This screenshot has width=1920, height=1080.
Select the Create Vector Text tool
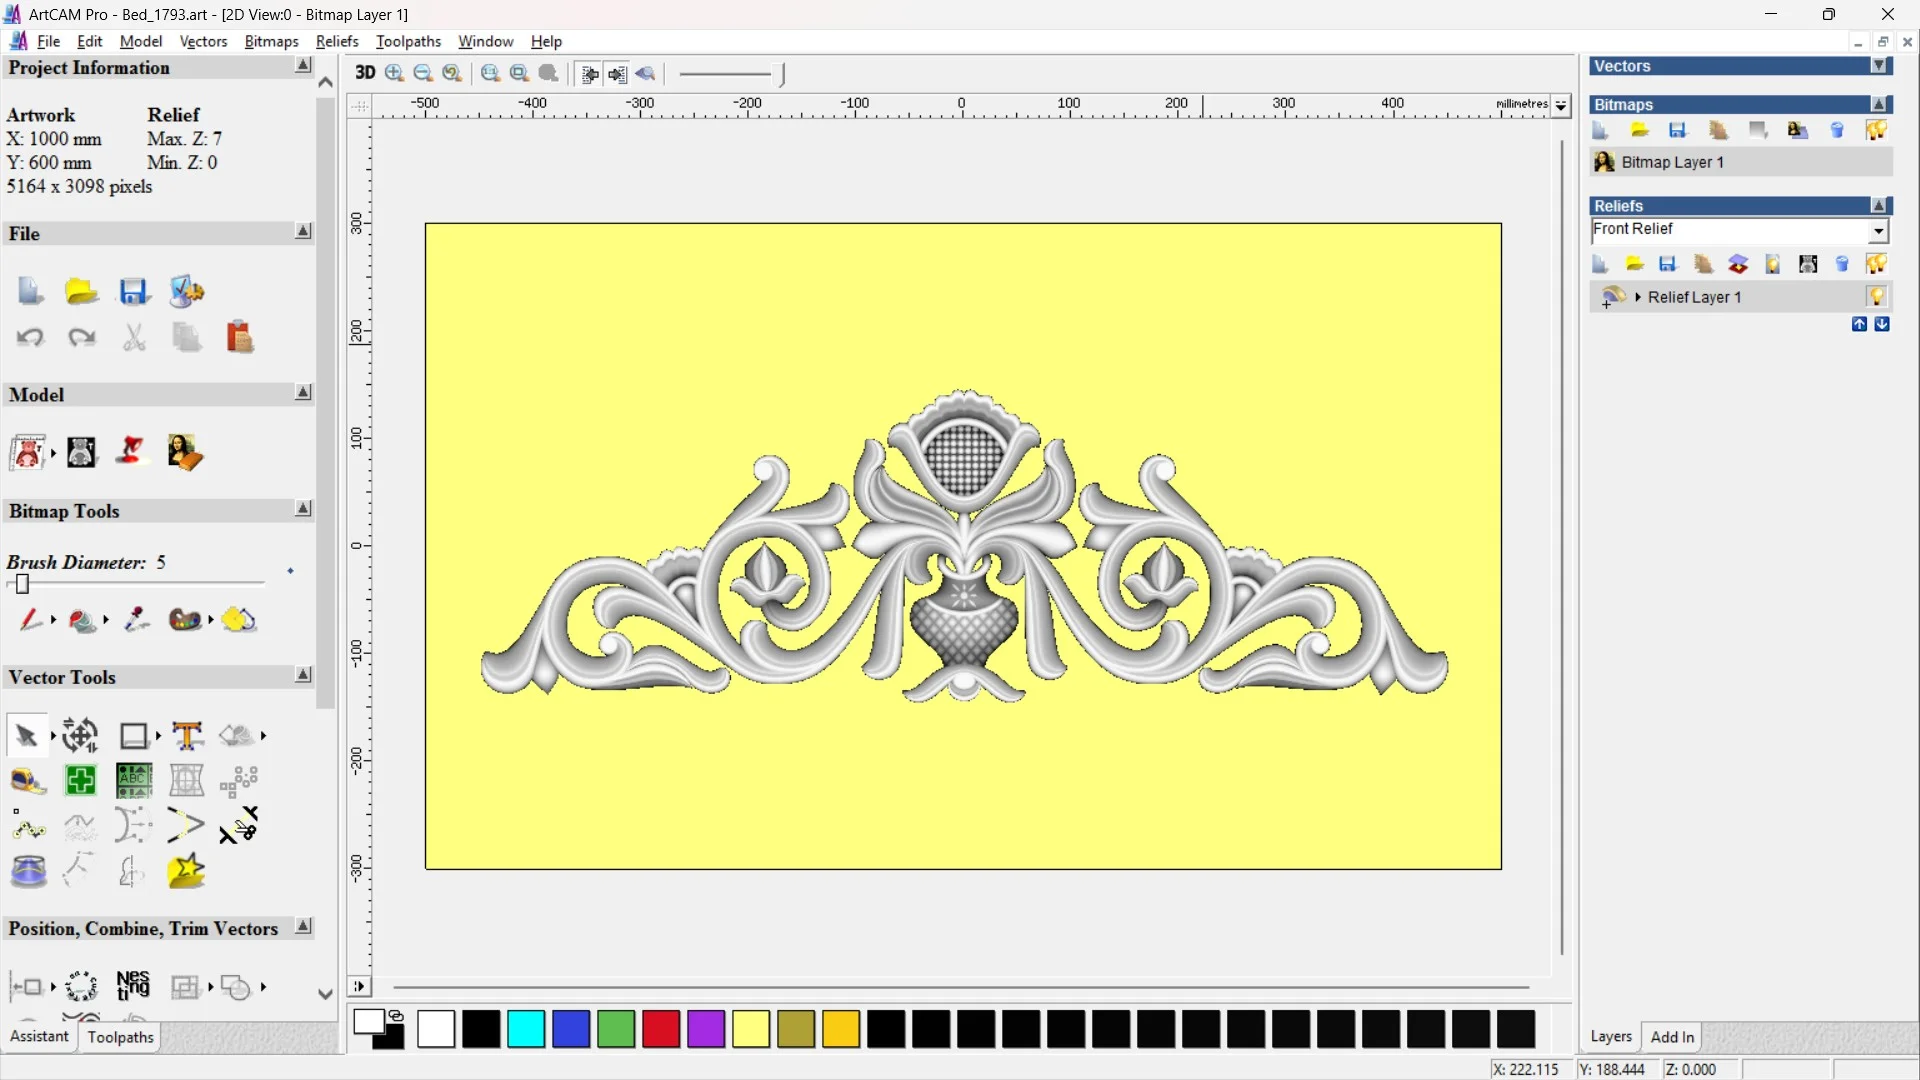click(187, 736)
